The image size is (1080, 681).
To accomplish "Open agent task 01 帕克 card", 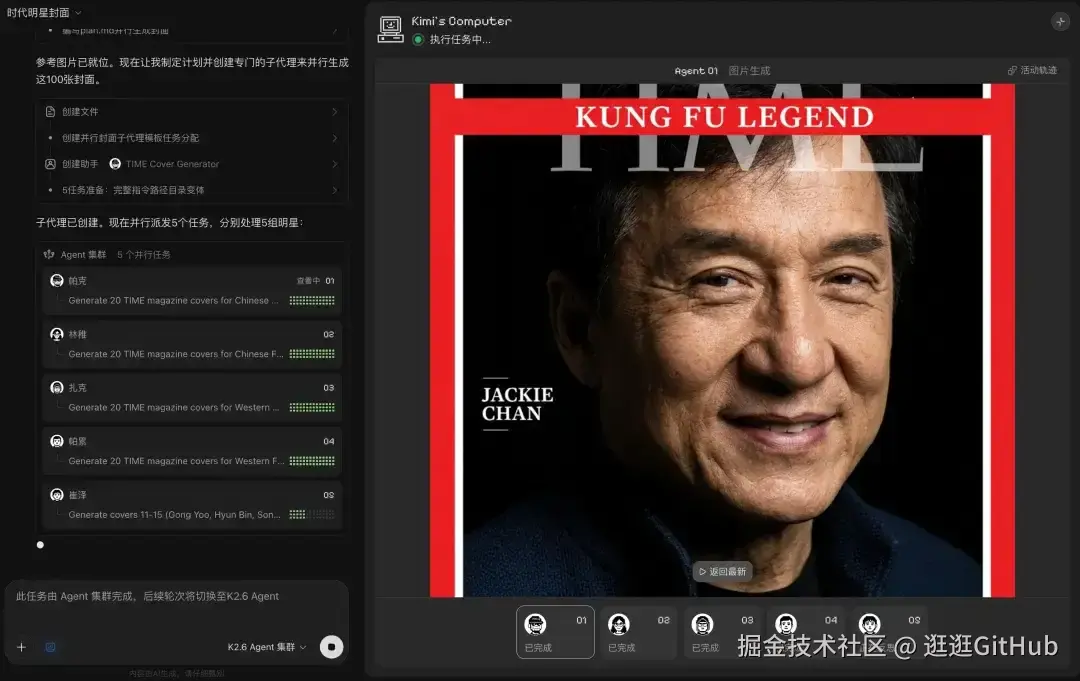I will coord(192,291).
